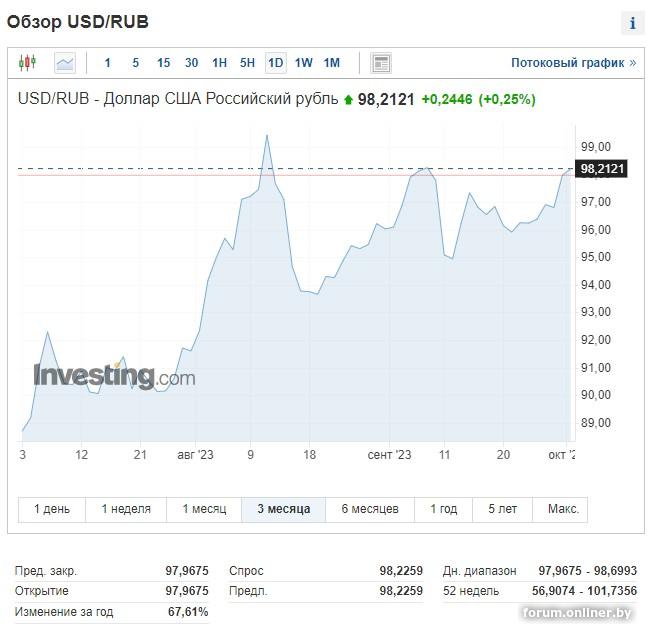Select the "1 год" range tab
The image size is (652, 634).
click(443, 509)
